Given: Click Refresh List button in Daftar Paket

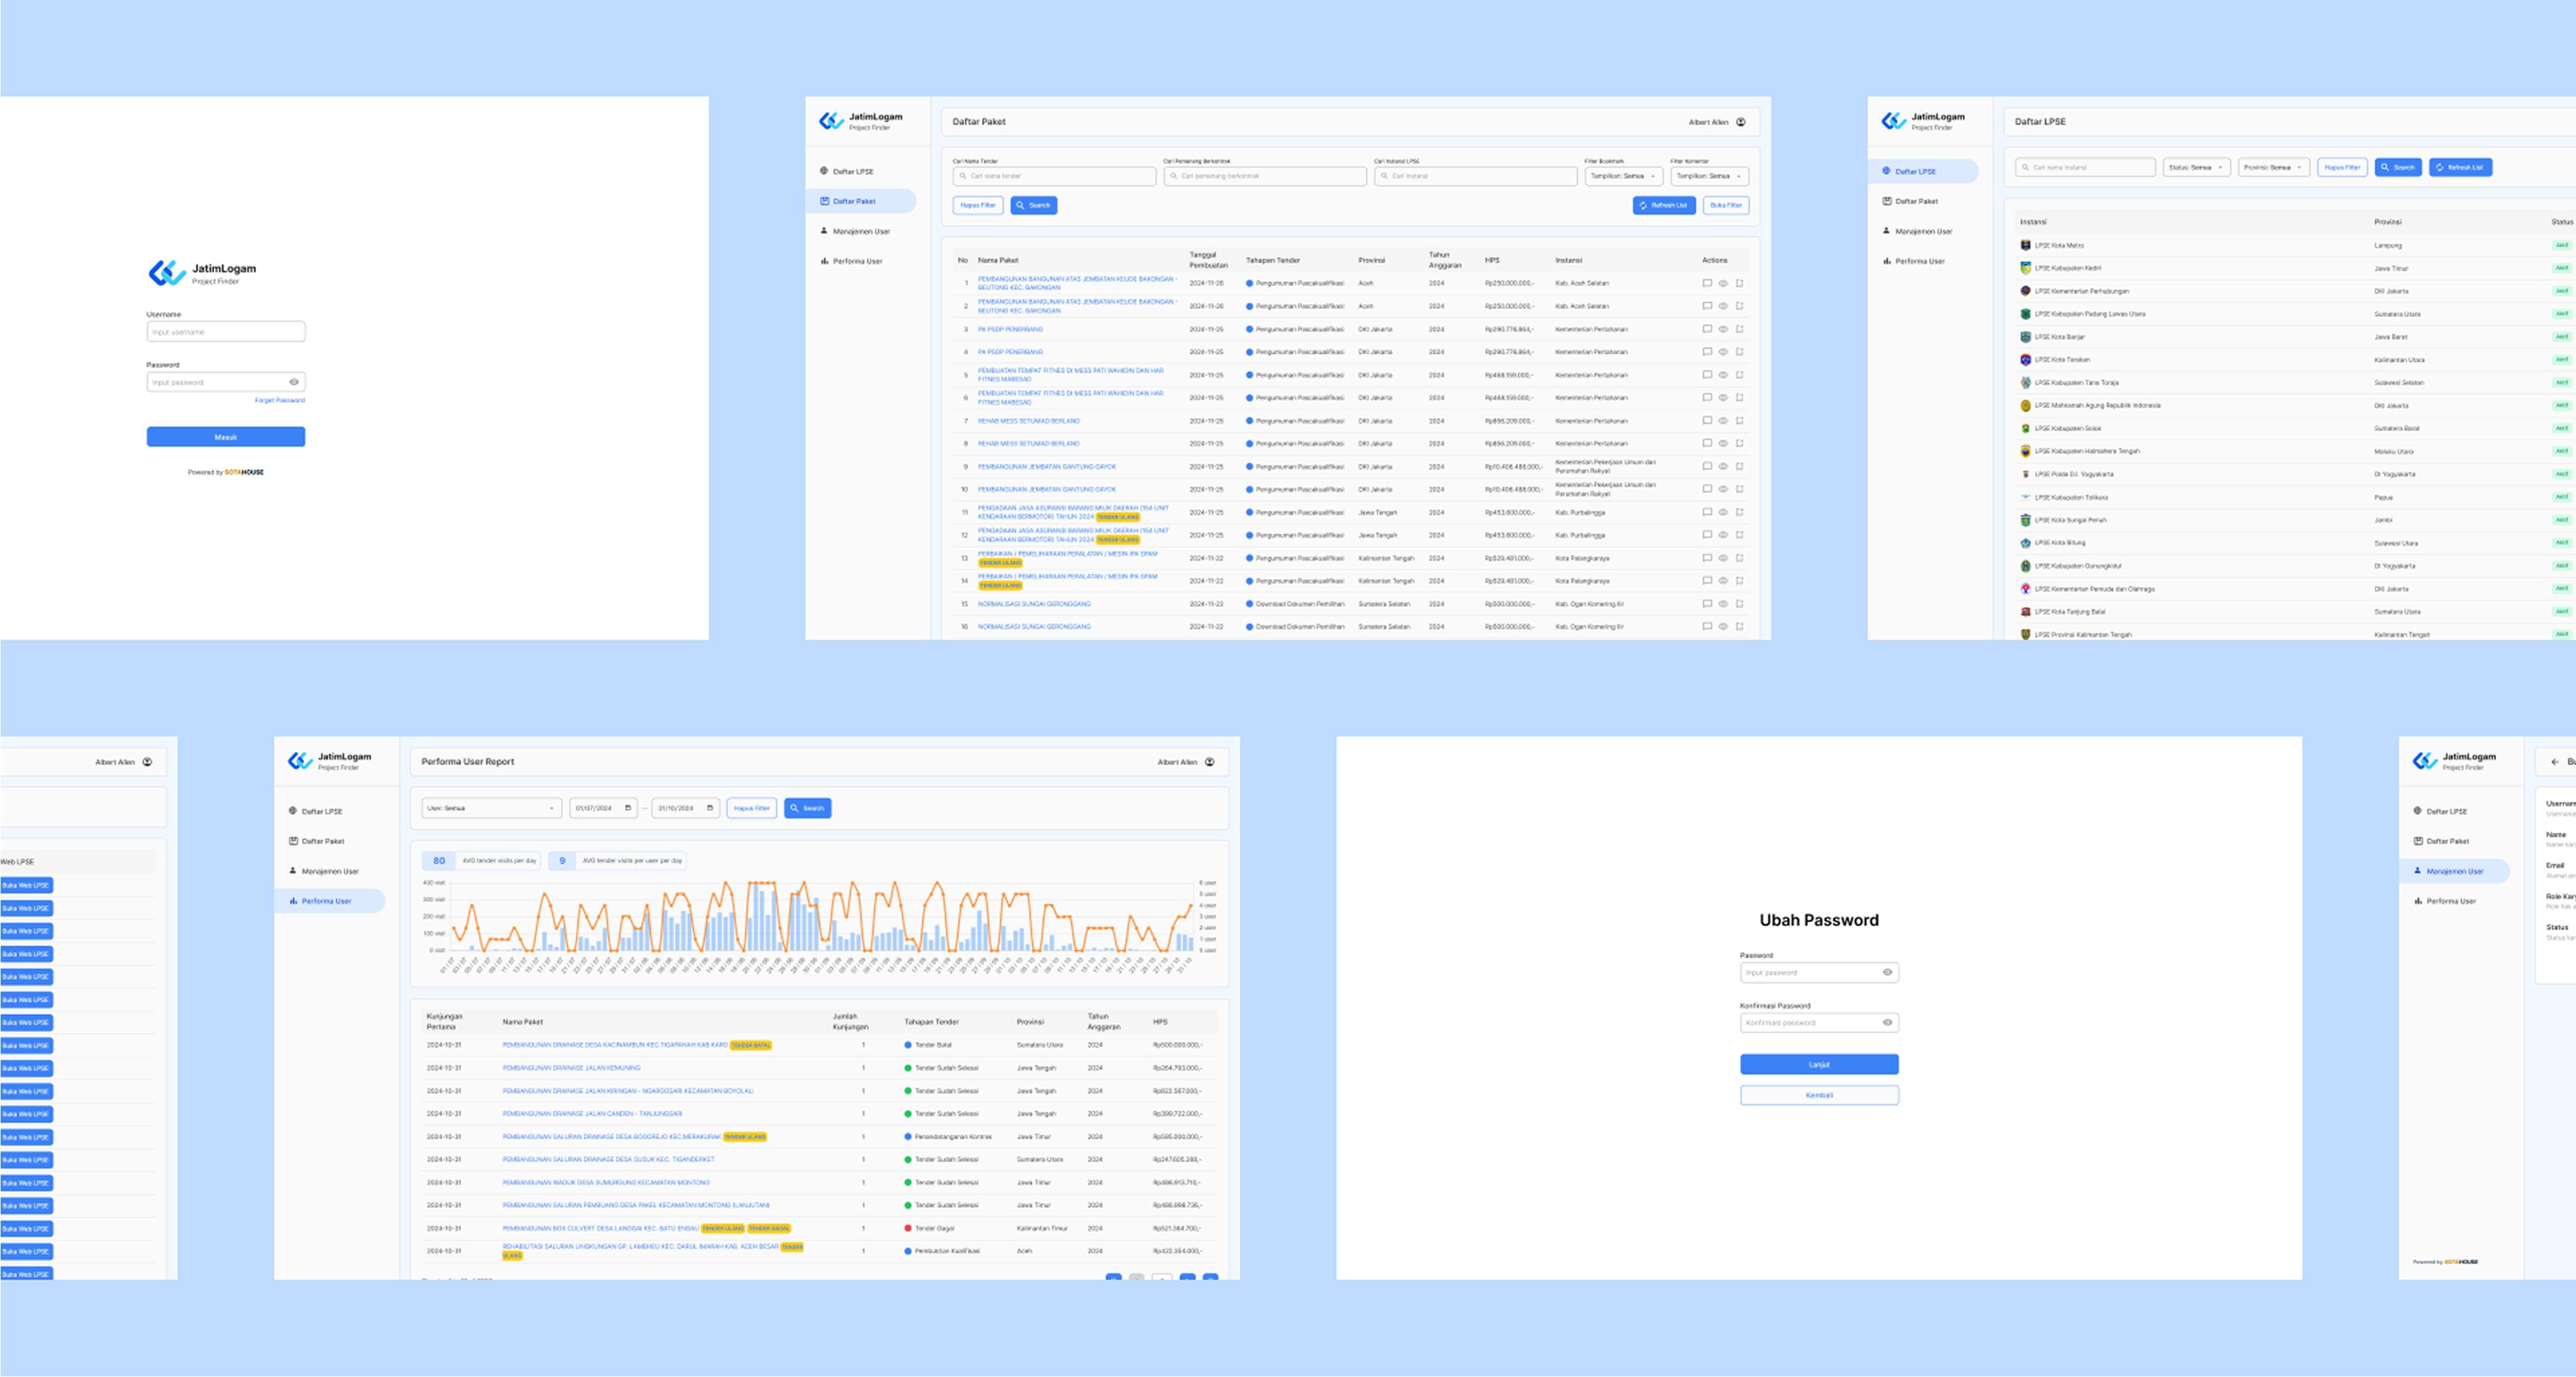Looking at the screenshot, I should point(1664,205).
